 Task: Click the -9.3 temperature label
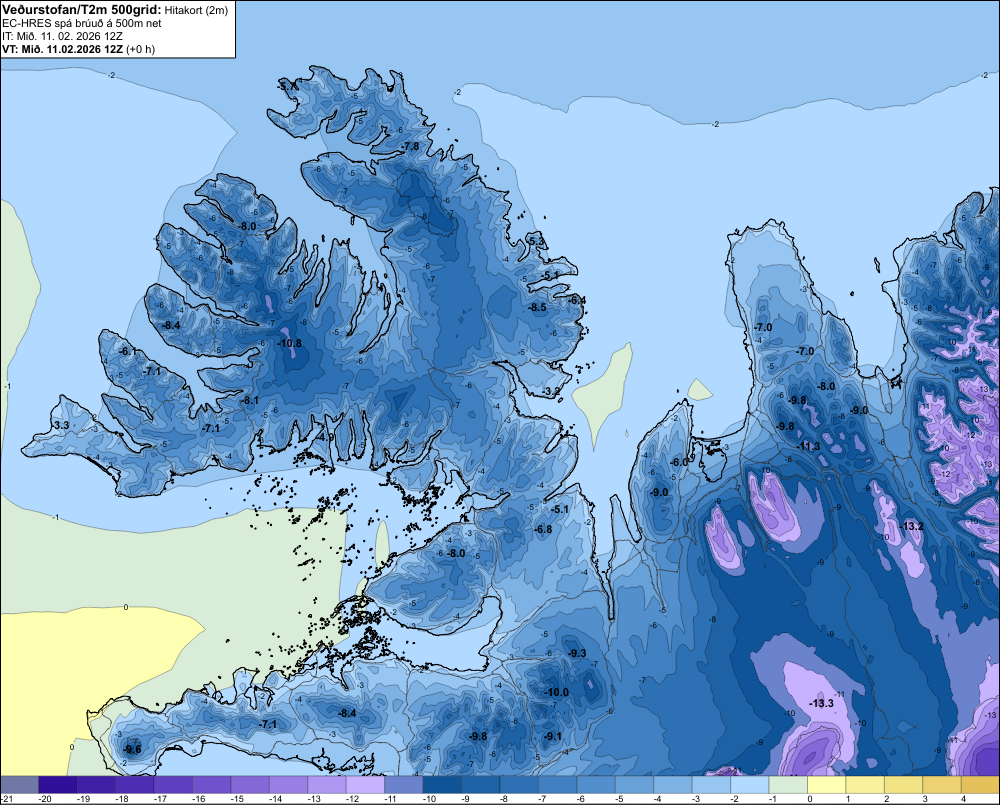pos(577,653)
